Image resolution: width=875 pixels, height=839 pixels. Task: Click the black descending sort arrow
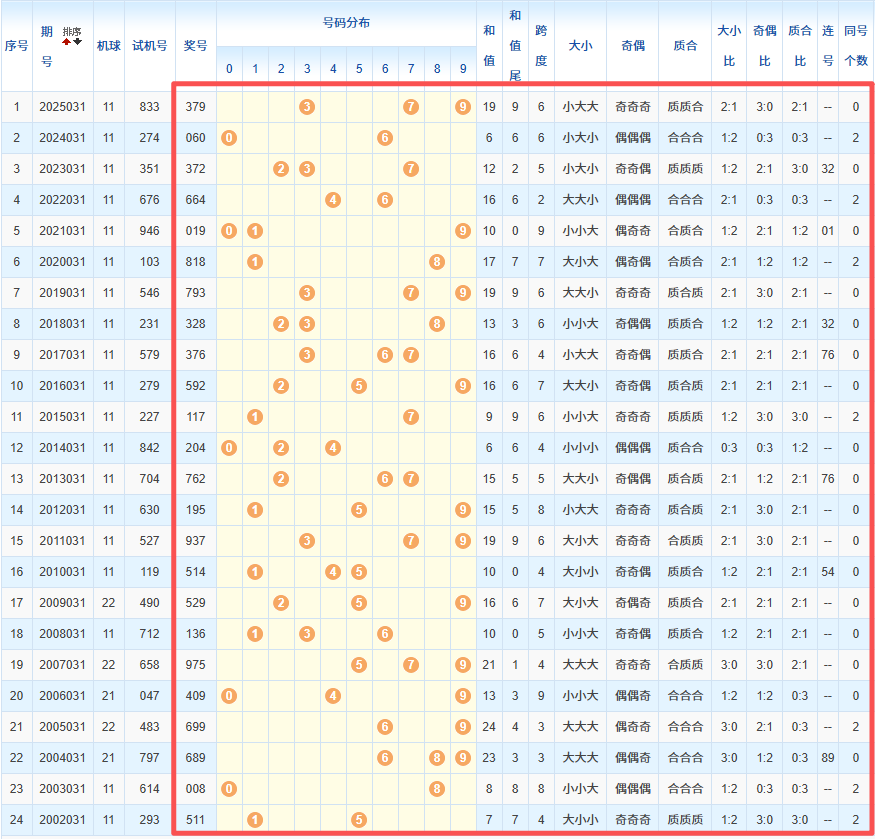(77, 42)
